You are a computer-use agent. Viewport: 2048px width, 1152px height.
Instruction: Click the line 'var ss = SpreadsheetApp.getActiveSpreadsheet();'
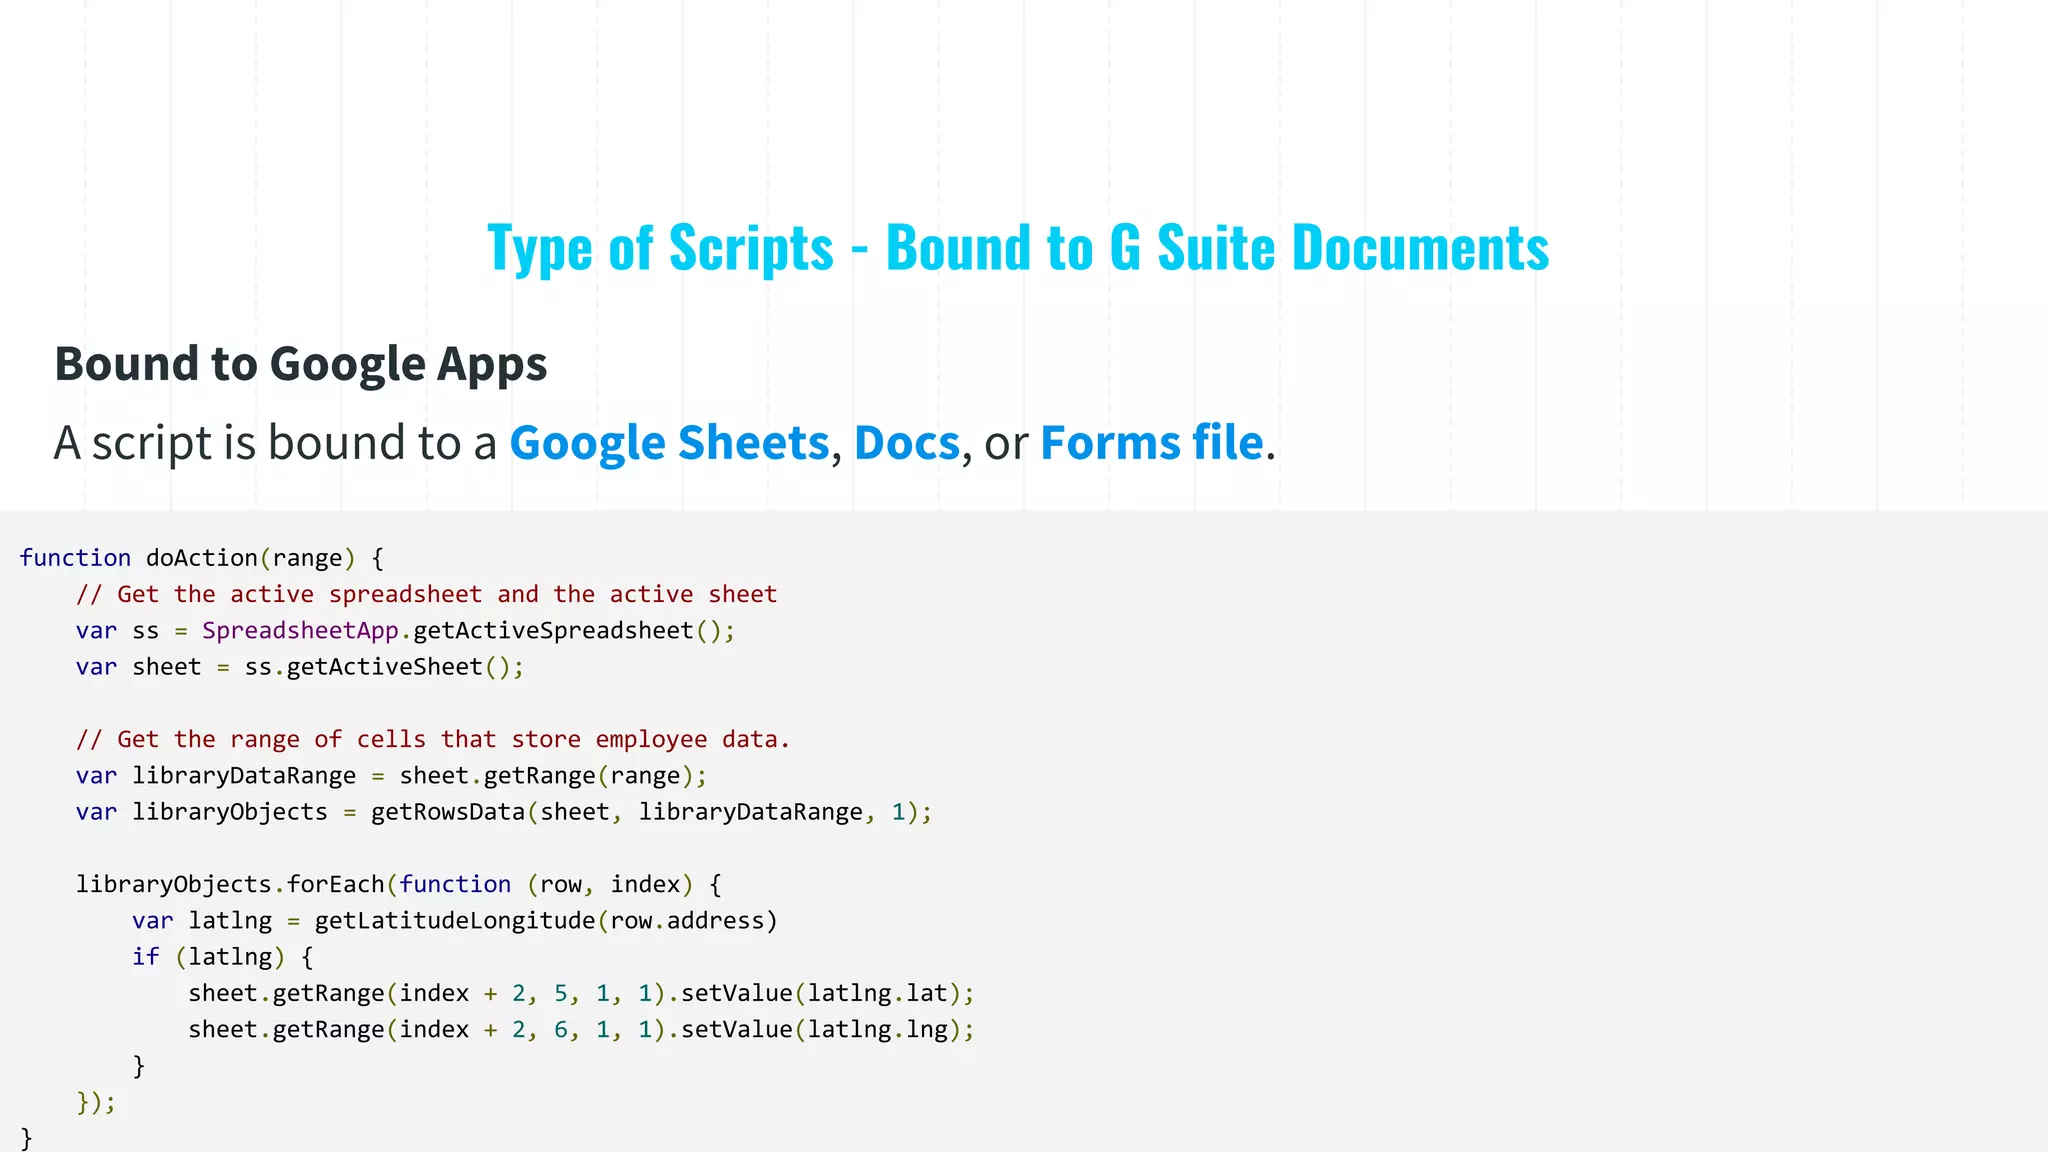pyautogui.click(x=406, y=631)
